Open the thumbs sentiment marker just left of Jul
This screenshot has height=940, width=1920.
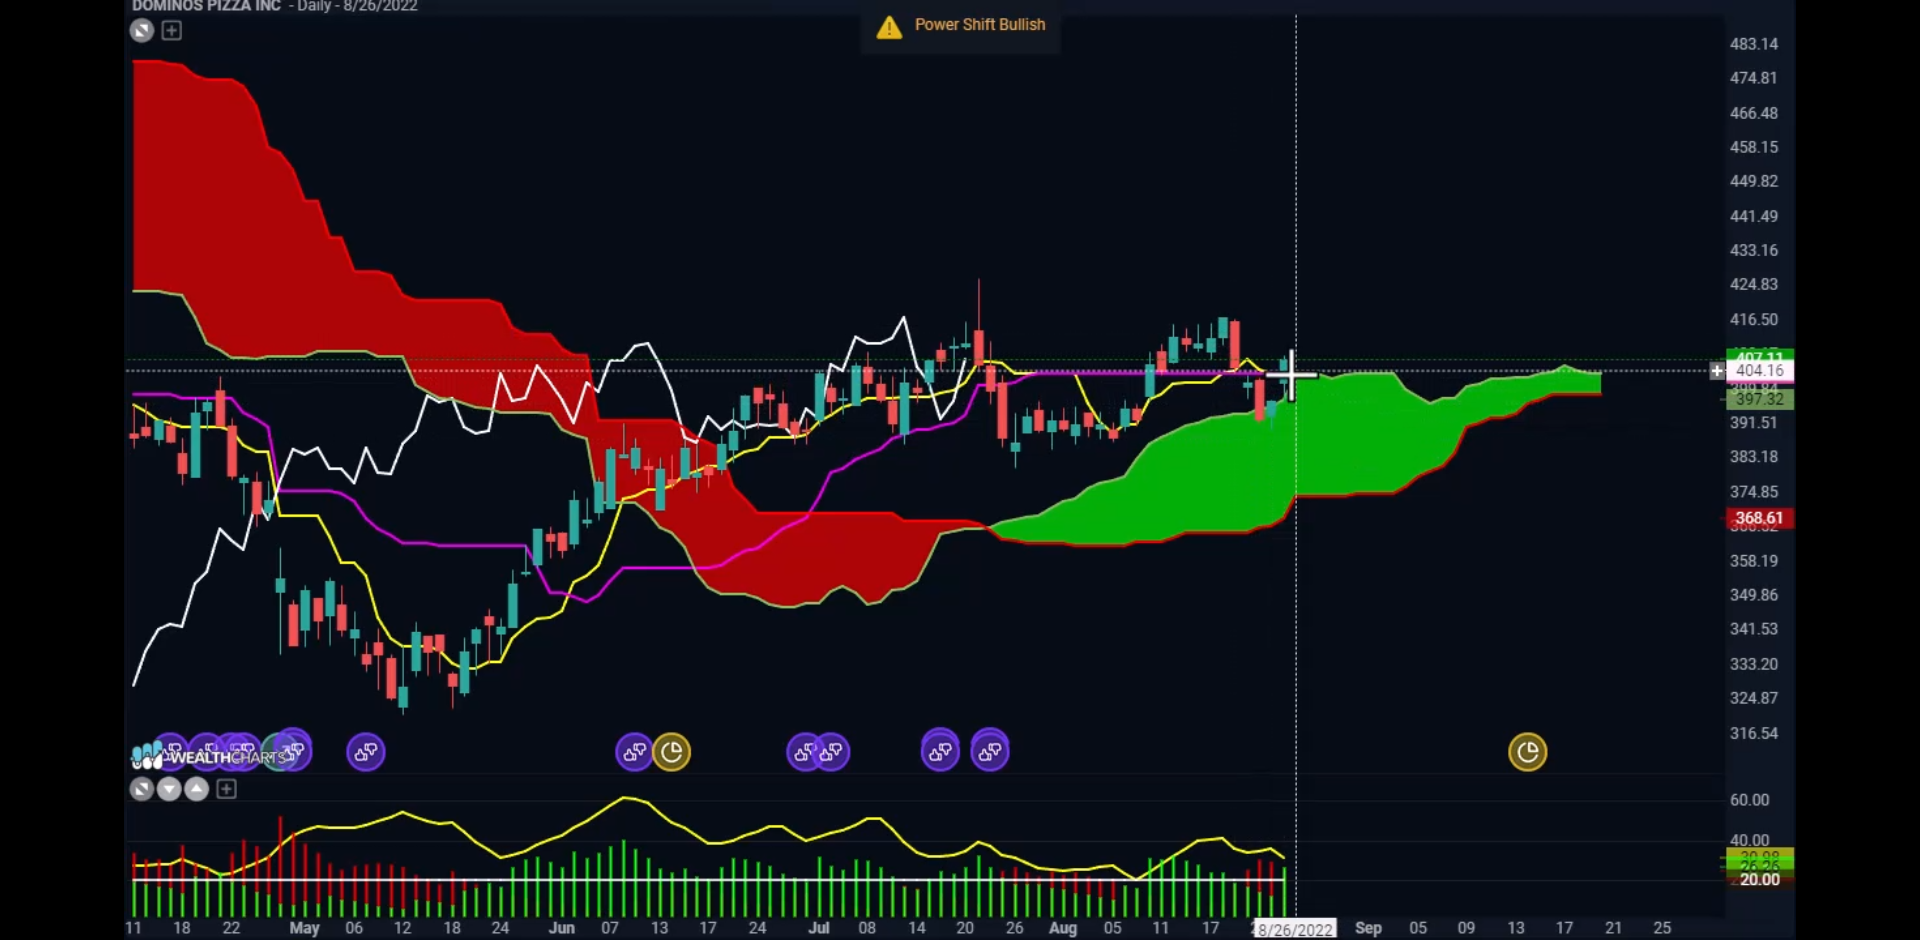[805, 752]
